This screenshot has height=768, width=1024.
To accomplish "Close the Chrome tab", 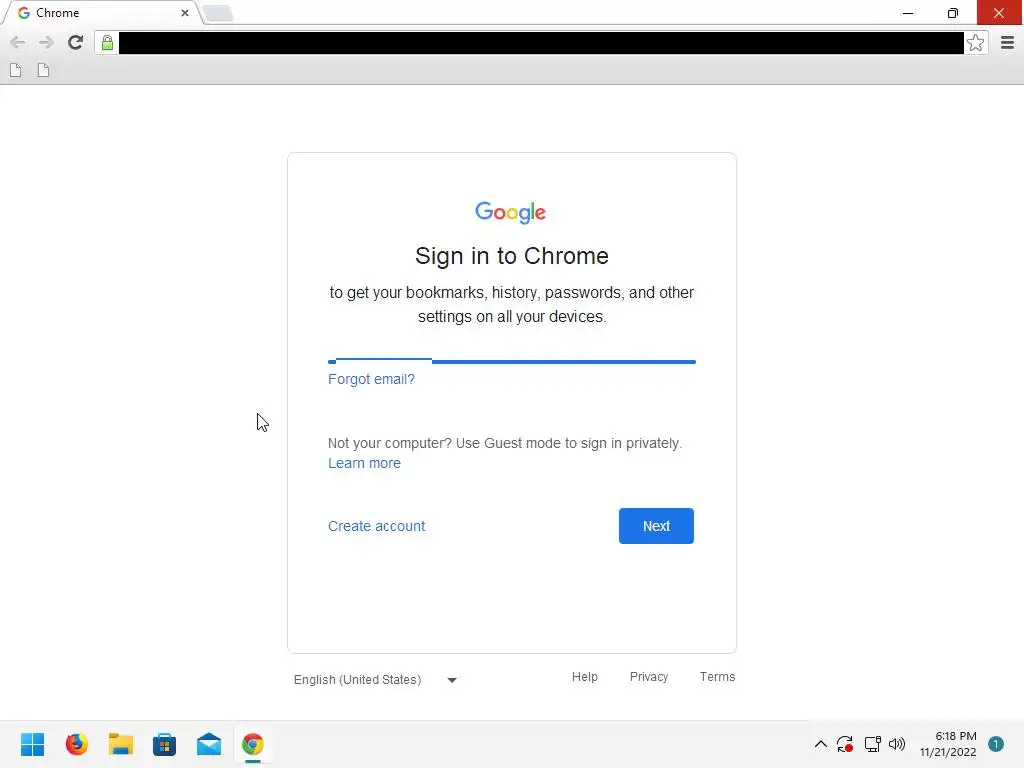I will tap(185, 13).
